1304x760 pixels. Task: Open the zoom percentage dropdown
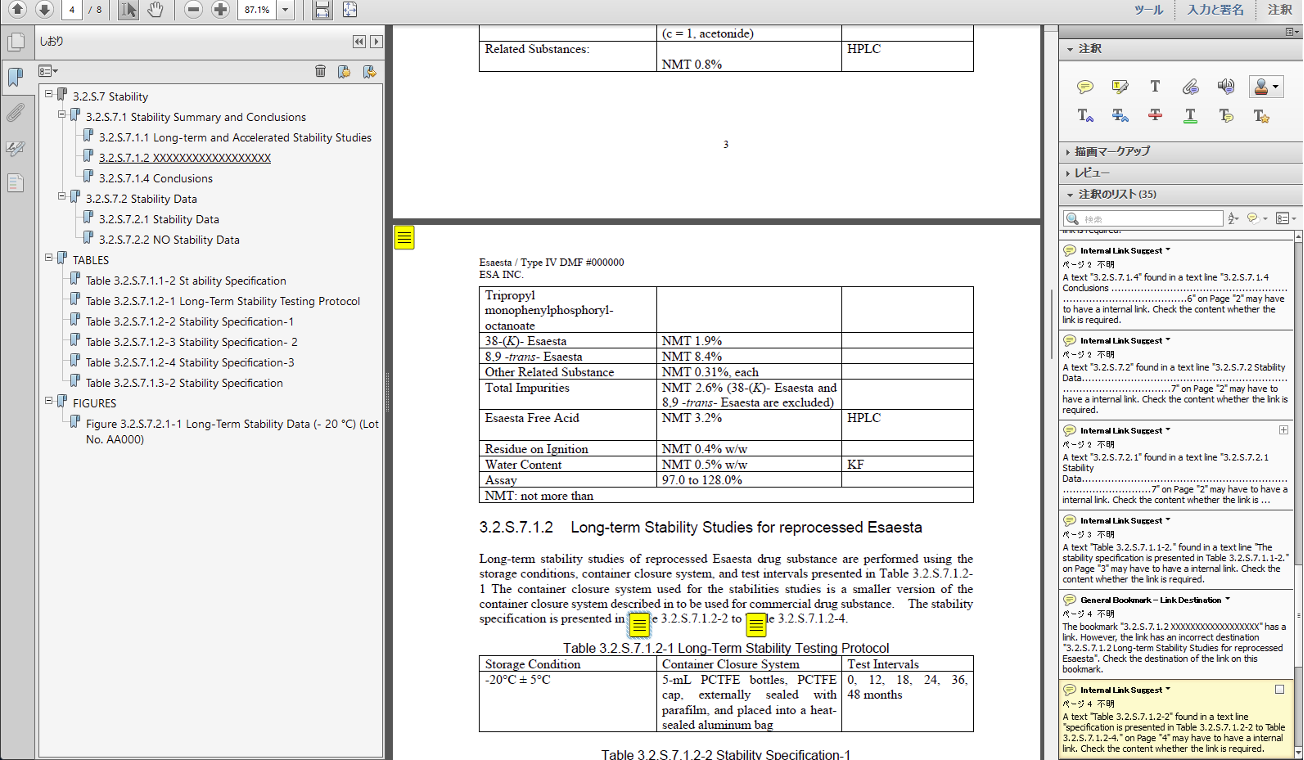(286, 10)
